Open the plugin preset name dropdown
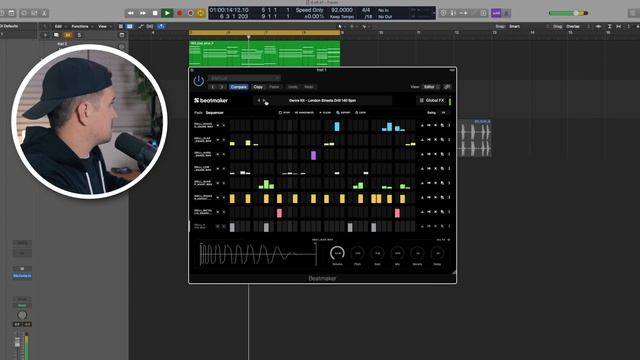The image size is (640, 360). coord(244,78)
